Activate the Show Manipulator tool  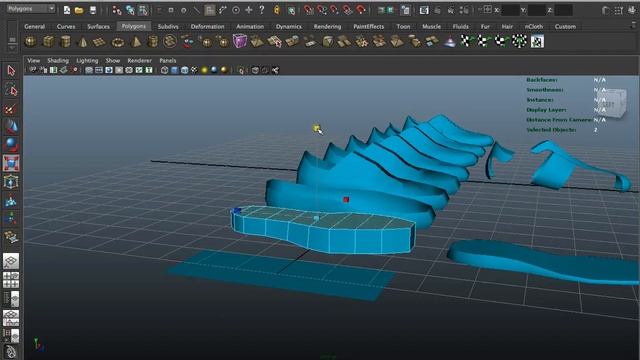coord(11,218)
